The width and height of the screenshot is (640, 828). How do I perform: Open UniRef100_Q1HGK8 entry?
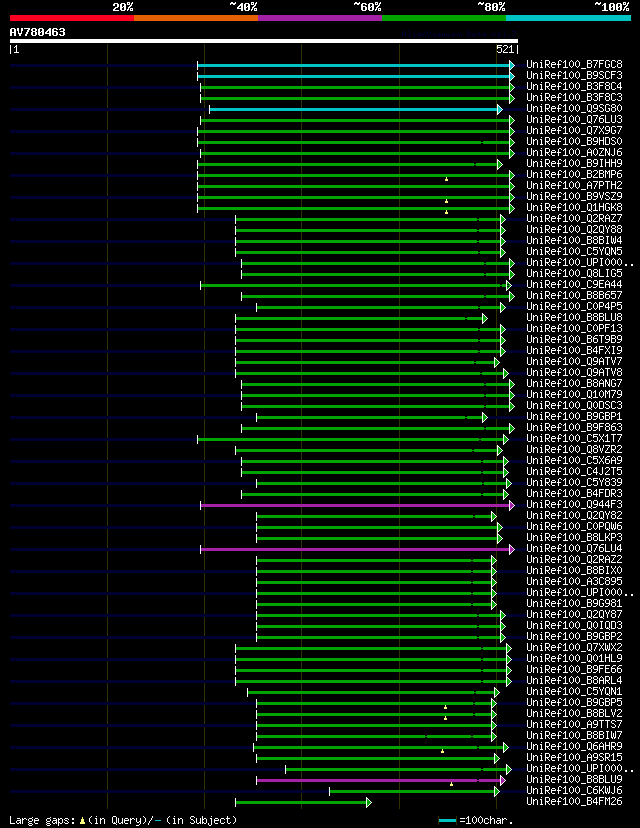(x=575, y=208)
